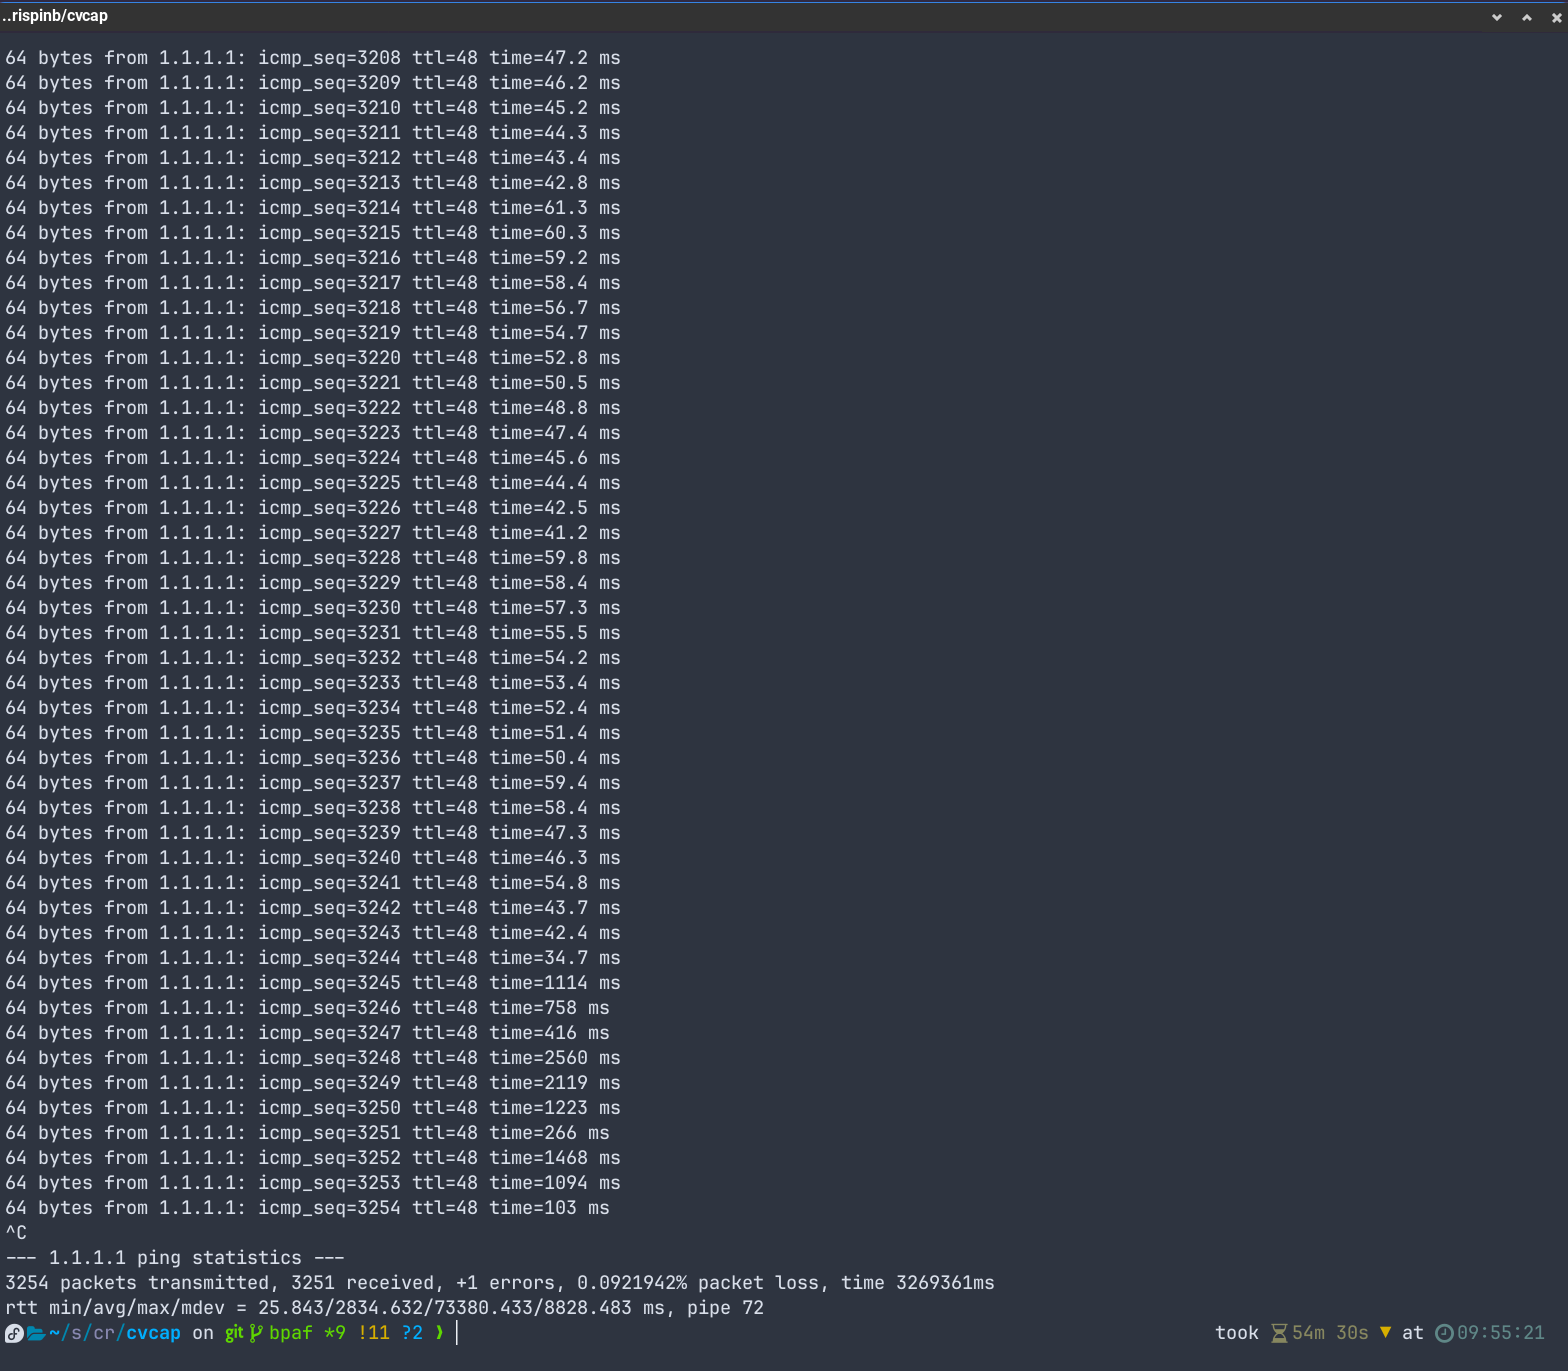This screenshot has height=1371, width=1568.
Task: Click the icmp_seq=3244 time=34.7 line
Action: pos(313,958)
